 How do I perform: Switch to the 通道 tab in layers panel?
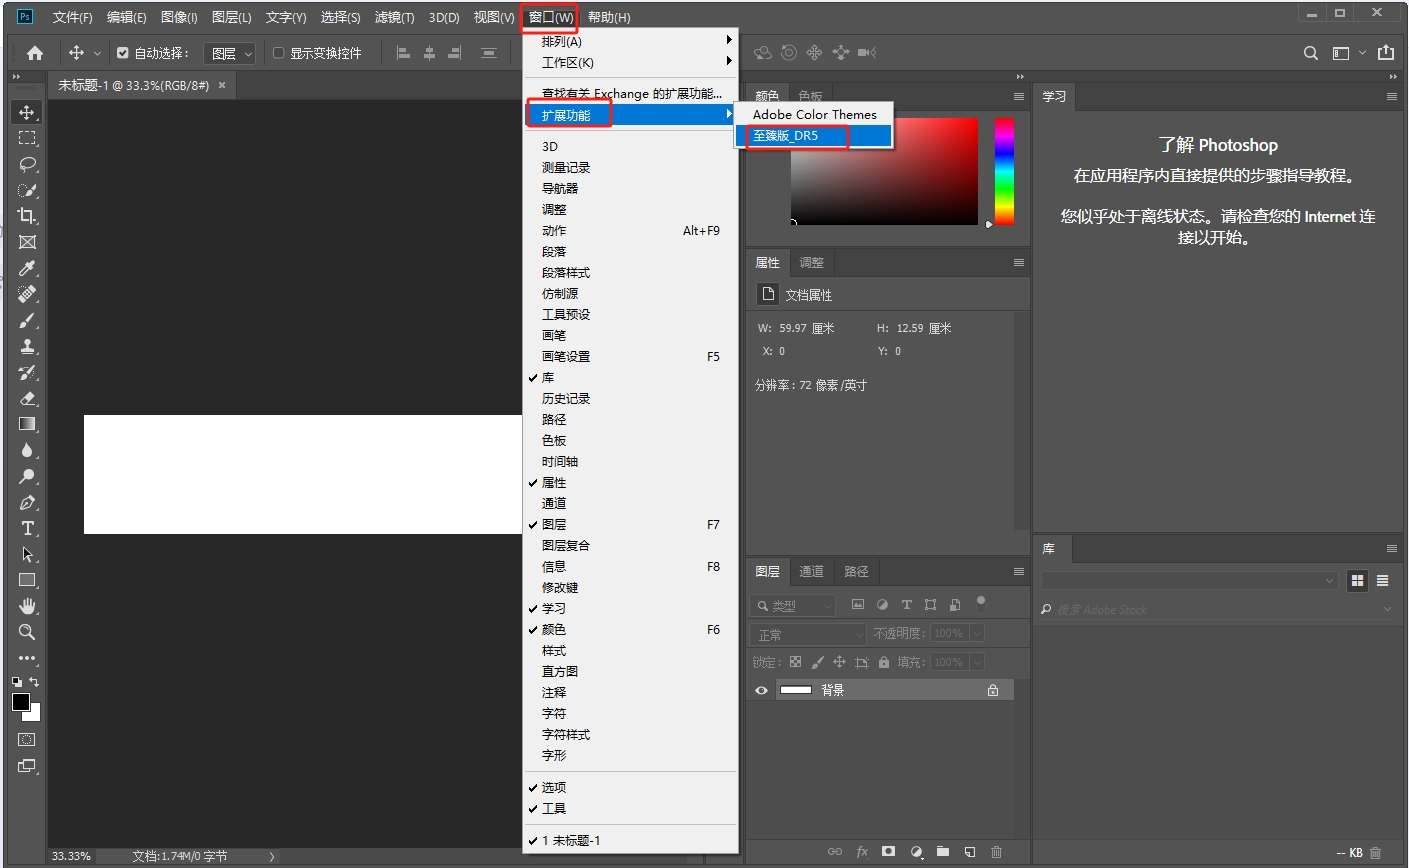coord(811,571)
